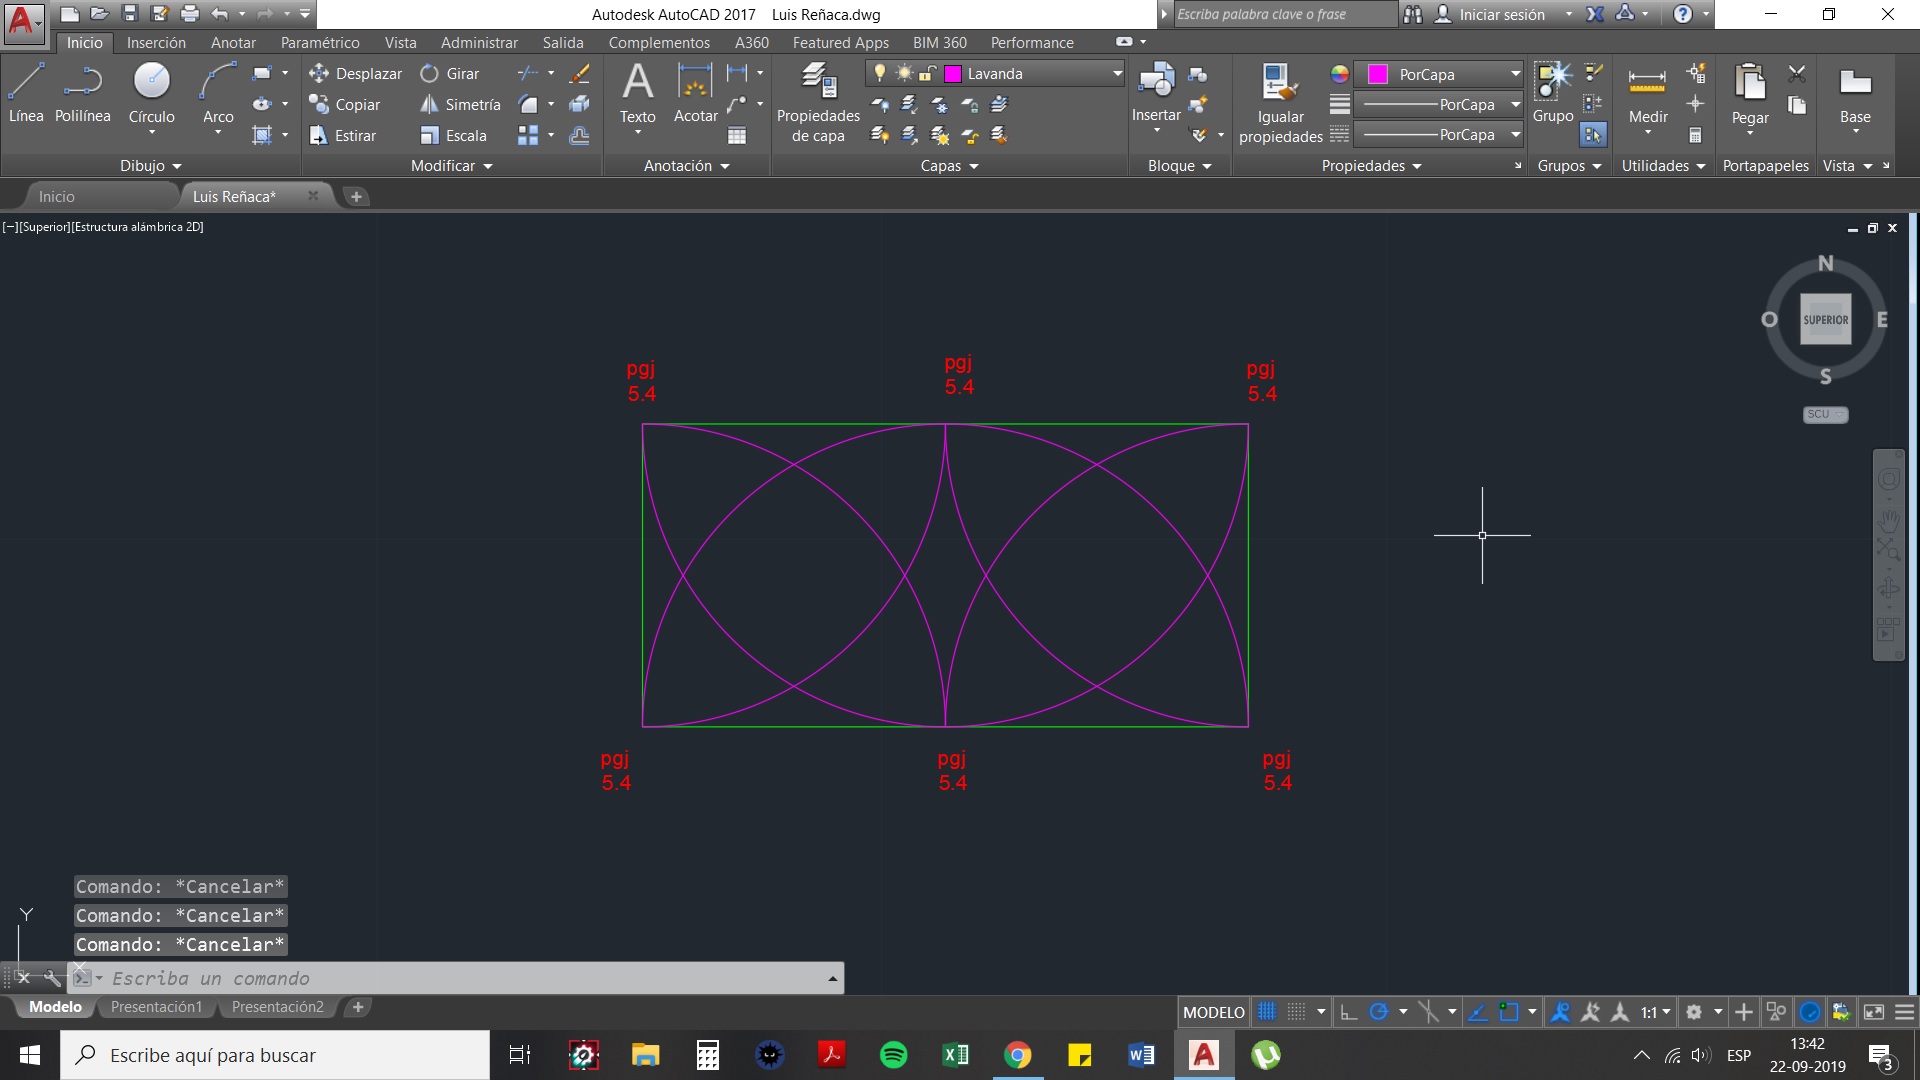Click the erase (Borrar) icon in Modificar

tap(579, 73)
